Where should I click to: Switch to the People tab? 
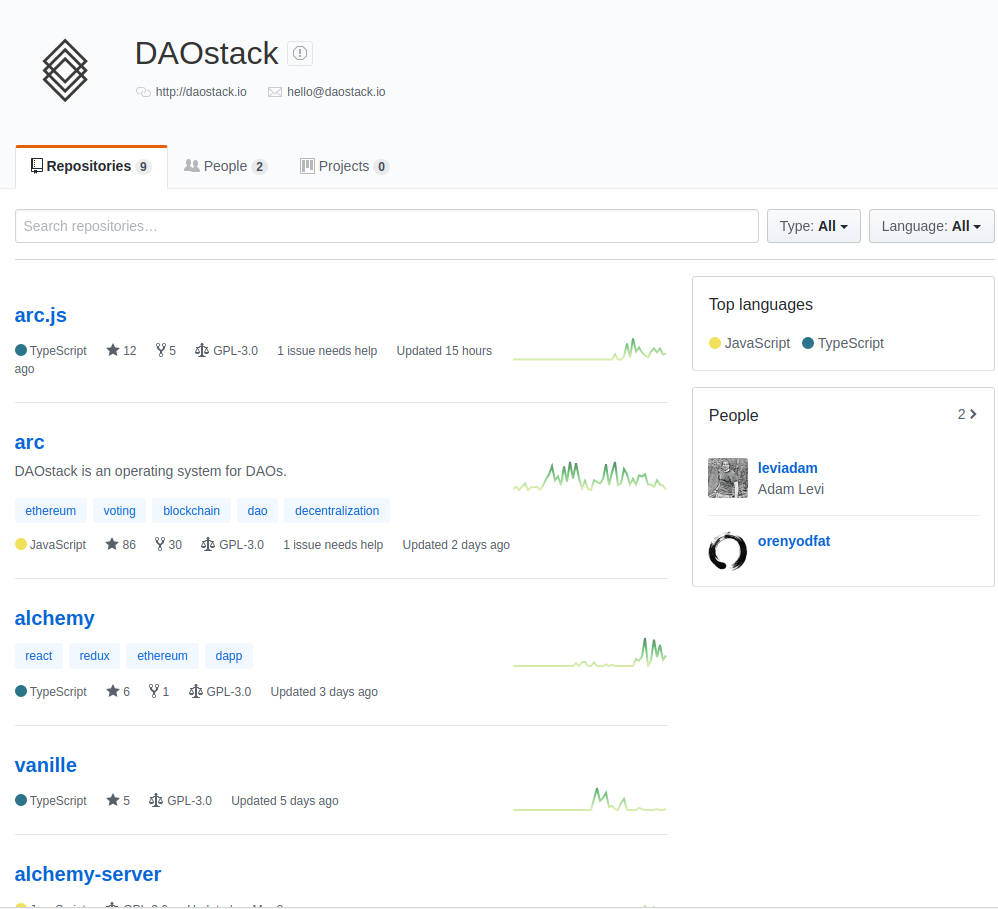click(226, 167)
